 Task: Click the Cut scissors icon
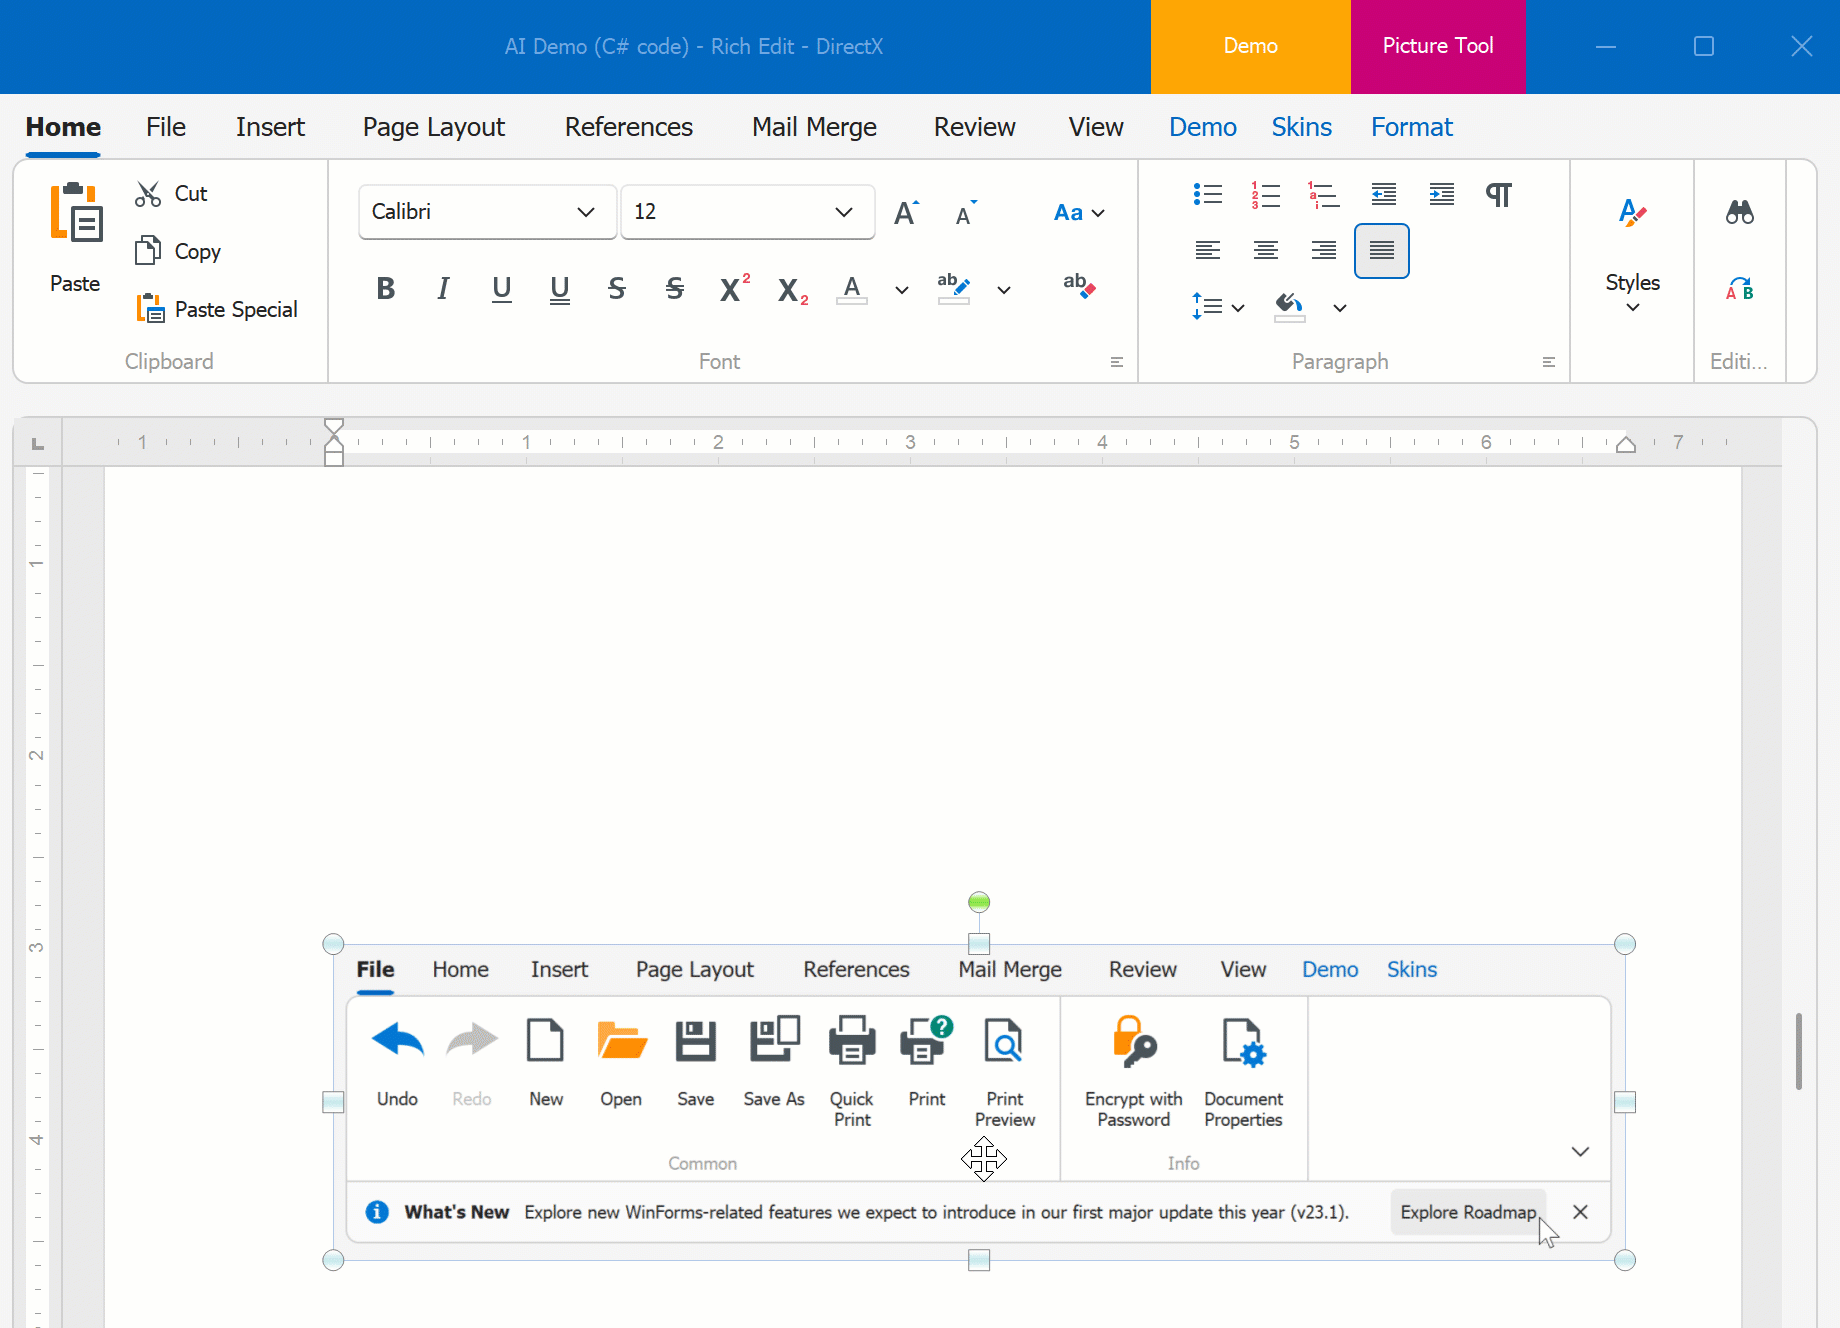click(x=148, y=194)
